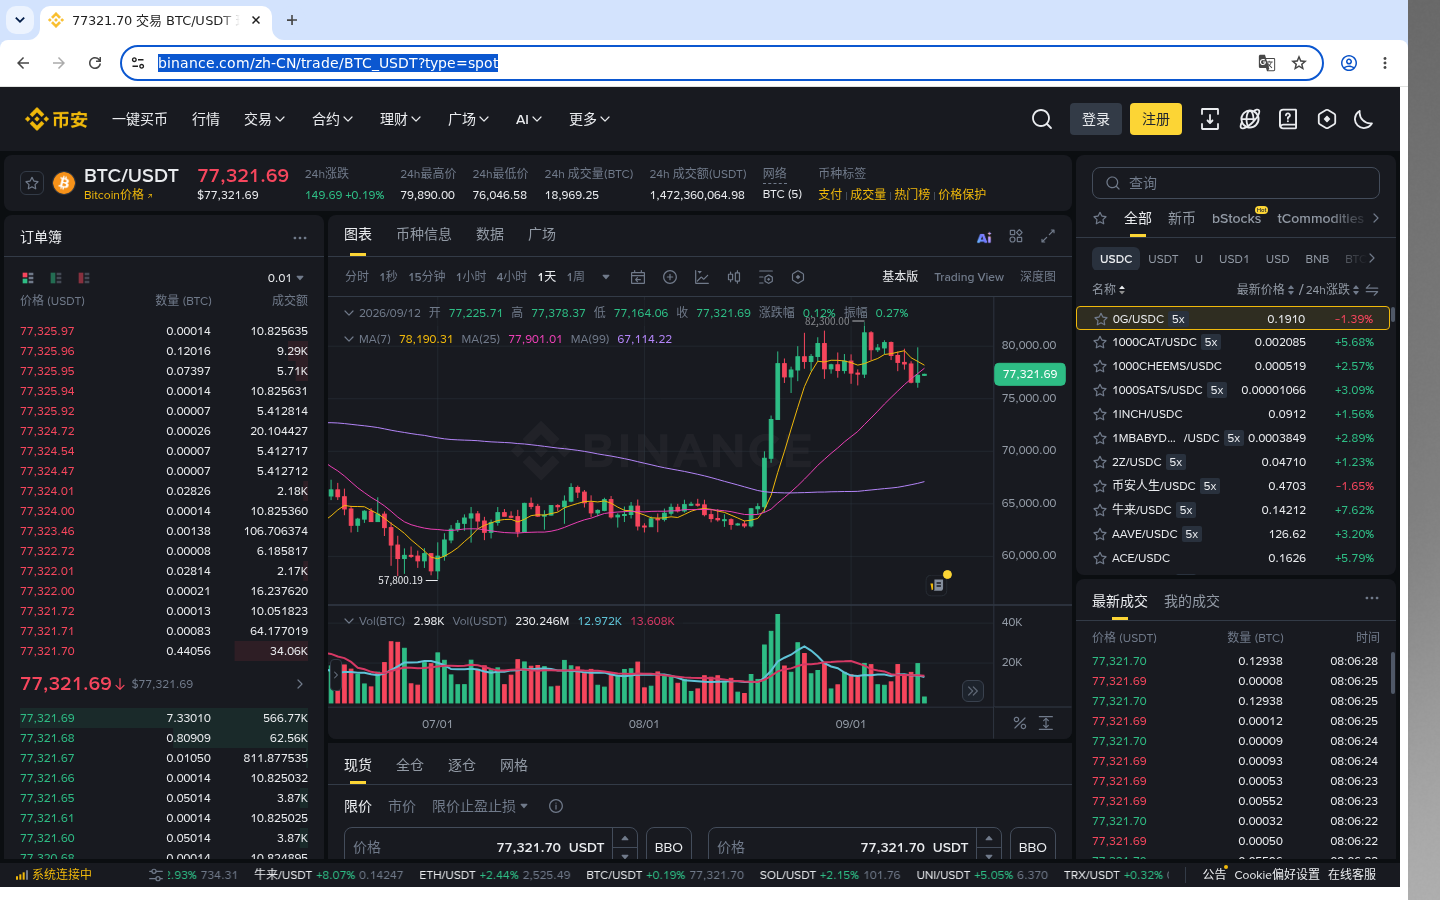The height and width of the screenshot is (900, 1440).
Task: Select the USDT quote filter
Action: [1163, 259]
